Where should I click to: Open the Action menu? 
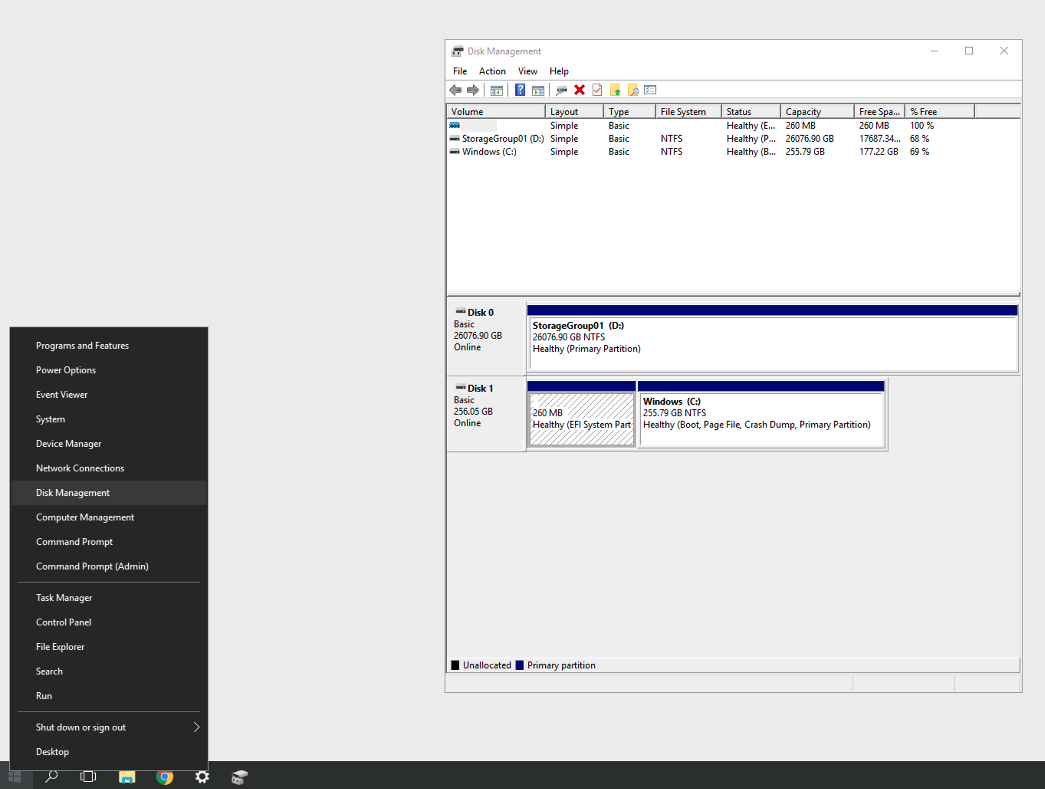[x=492, y=71]
